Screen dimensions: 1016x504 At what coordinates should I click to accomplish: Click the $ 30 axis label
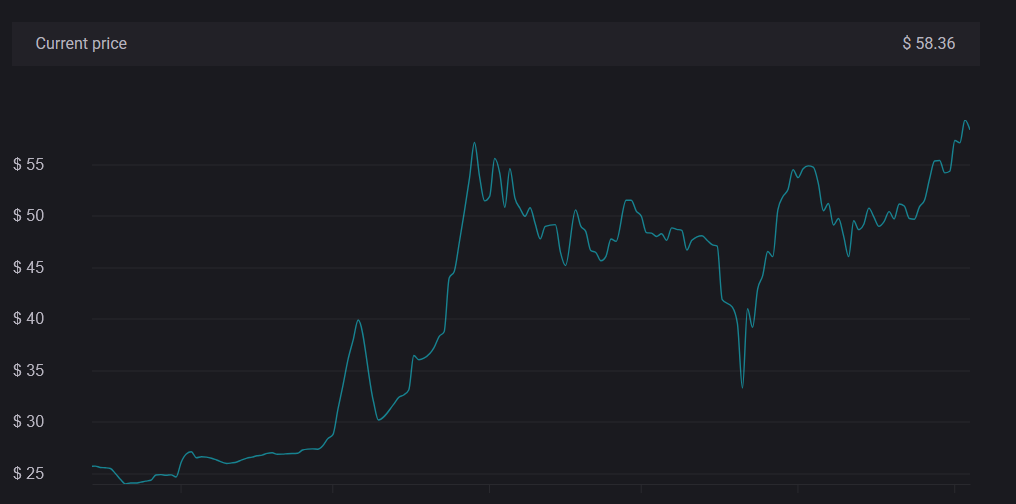pyautogui.click(x=29, y=422)
